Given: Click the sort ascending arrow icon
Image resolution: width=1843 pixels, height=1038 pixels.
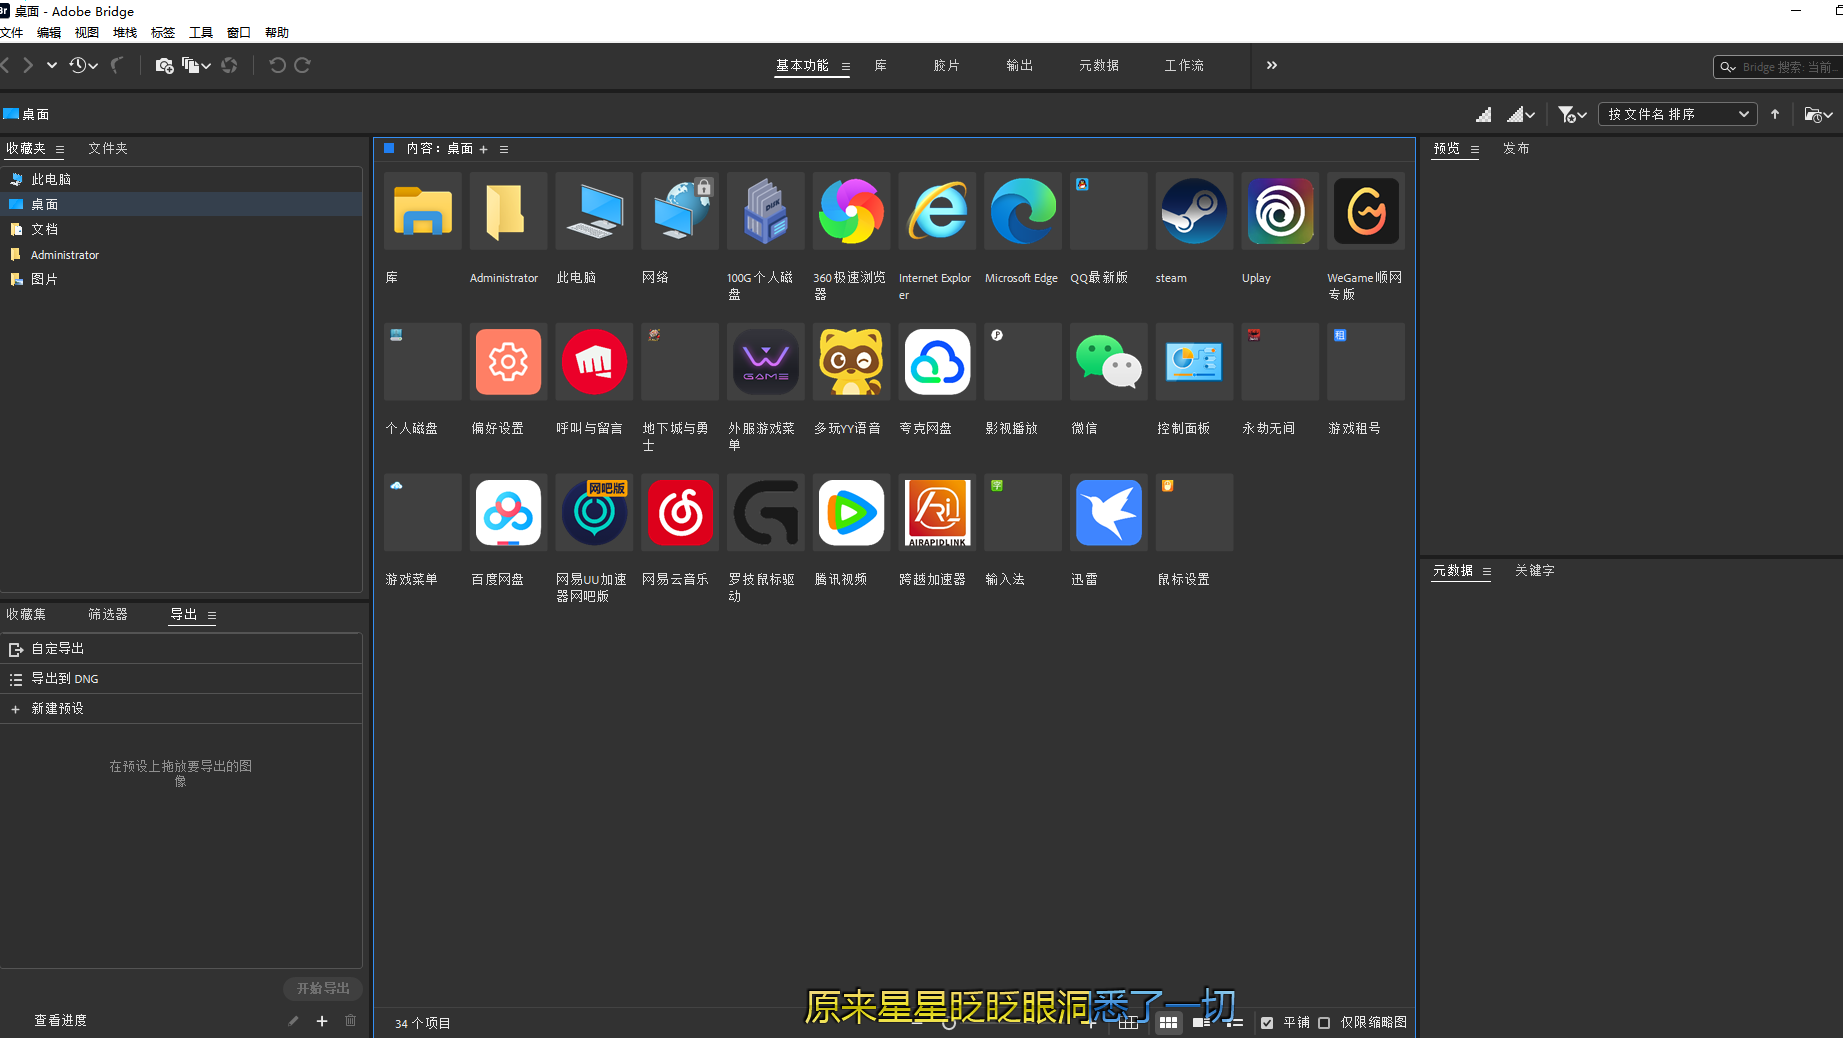Looking at the screenshot, I should pyautogui.click(x=1775, y=114).
